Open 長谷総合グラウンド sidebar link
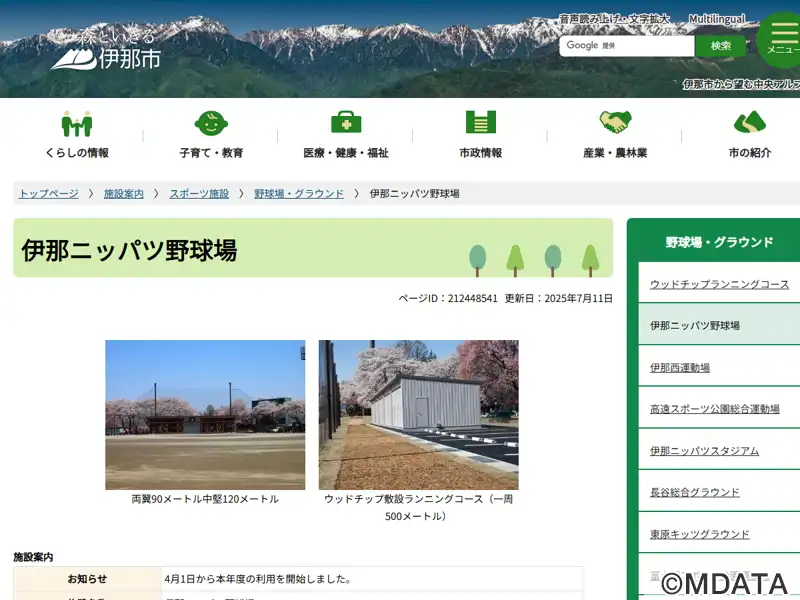The width and height of the screenshot is (800, 600). [694, 492]
